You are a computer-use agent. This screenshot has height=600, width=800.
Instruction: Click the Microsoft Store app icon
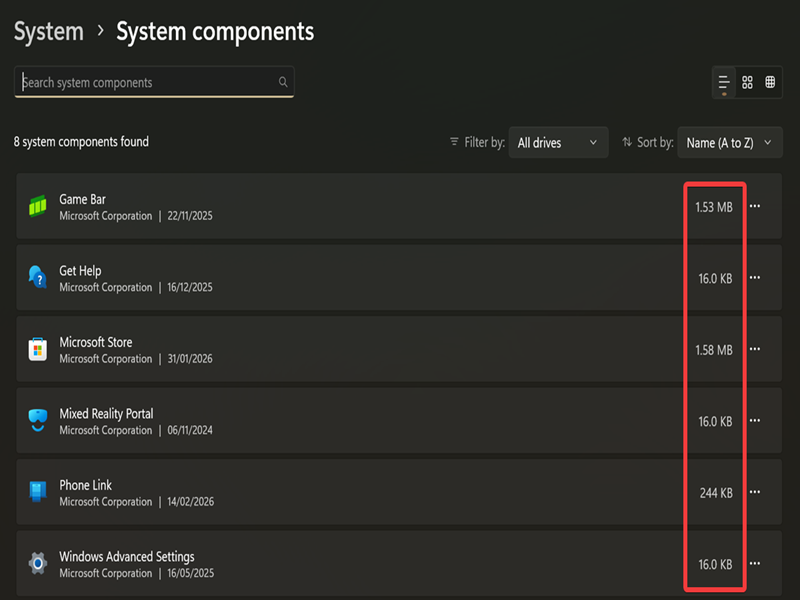[37, 349]
